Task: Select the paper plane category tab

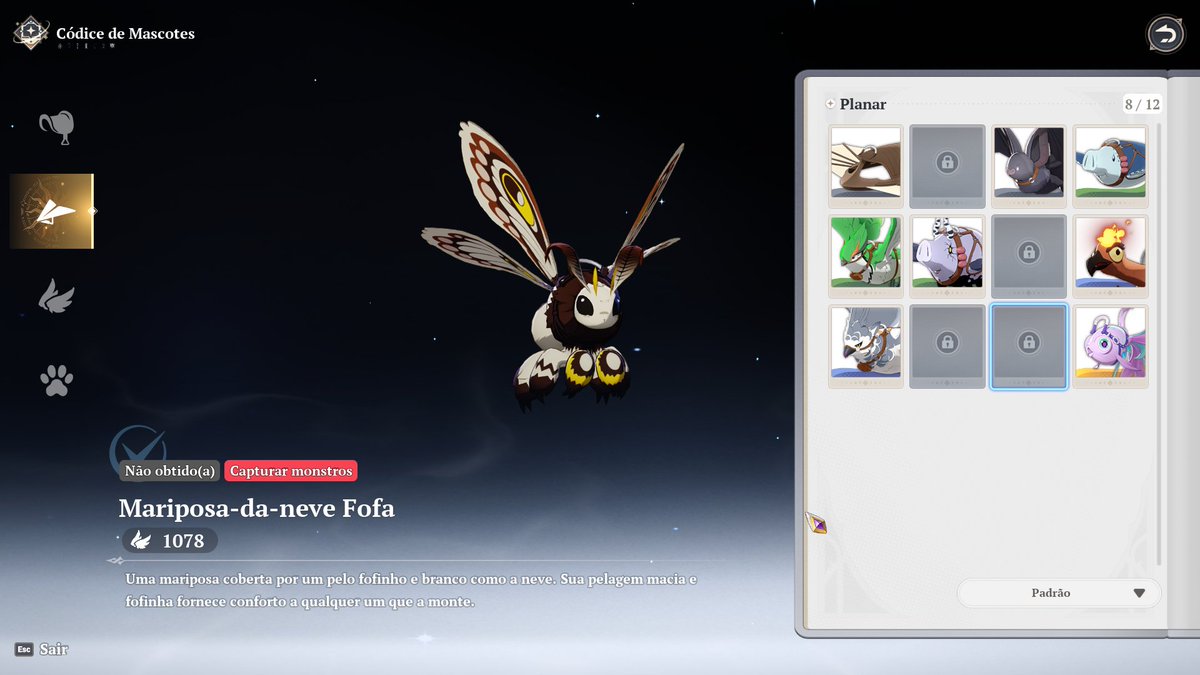Action: coord(52,211)
